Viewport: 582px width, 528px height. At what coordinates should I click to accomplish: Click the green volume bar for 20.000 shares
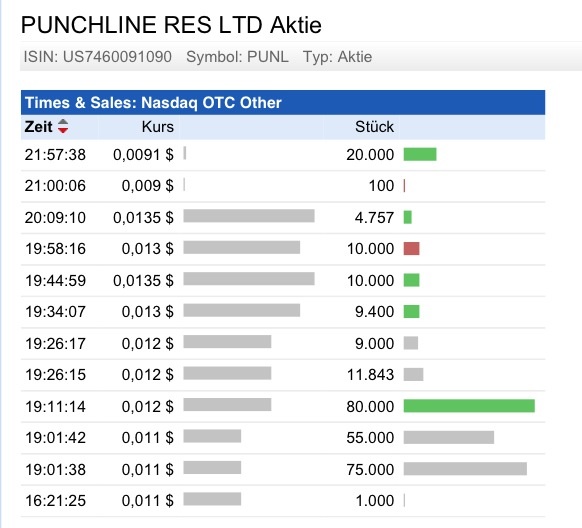420,154
